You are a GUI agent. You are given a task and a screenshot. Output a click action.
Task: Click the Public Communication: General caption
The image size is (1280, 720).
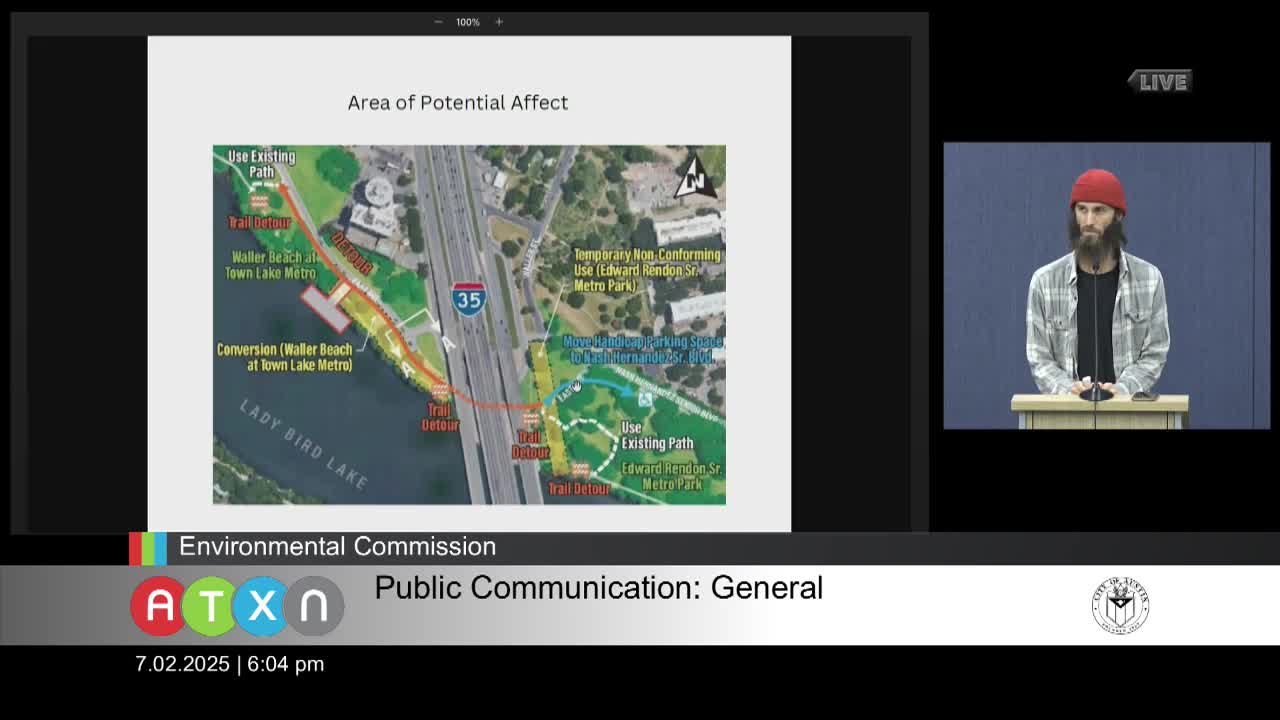coord(598,588)
